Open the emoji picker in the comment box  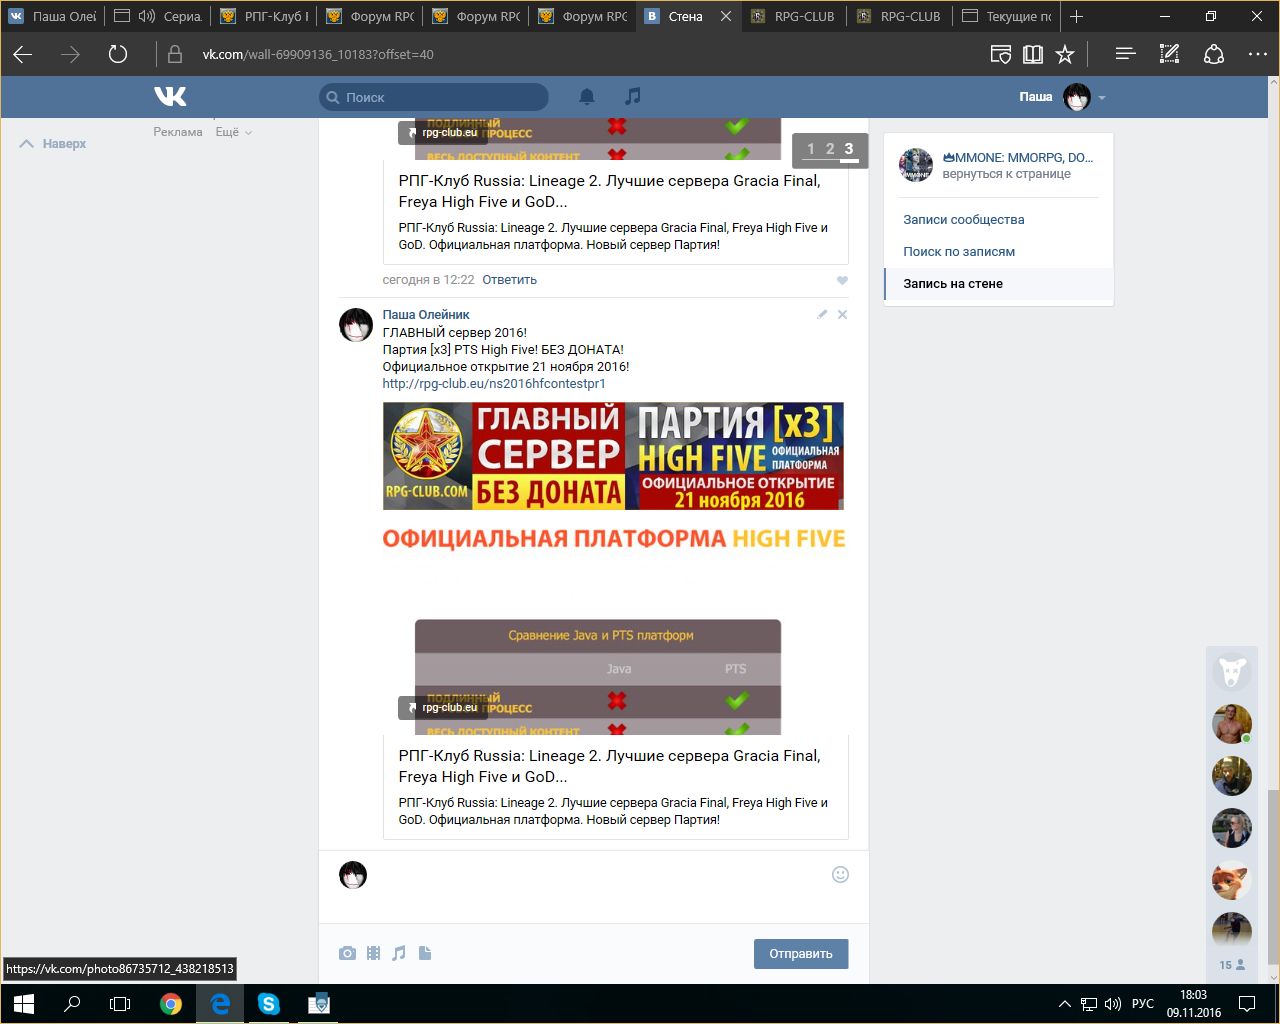tap(840, 874)
